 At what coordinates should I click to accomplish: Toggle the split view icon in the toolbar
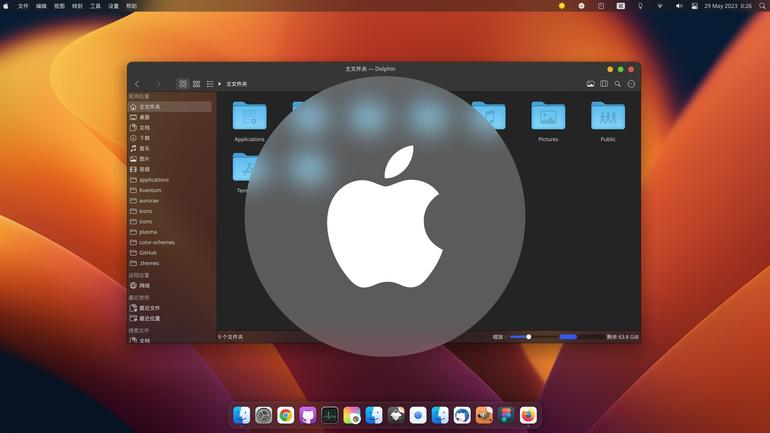click(604, 84)
